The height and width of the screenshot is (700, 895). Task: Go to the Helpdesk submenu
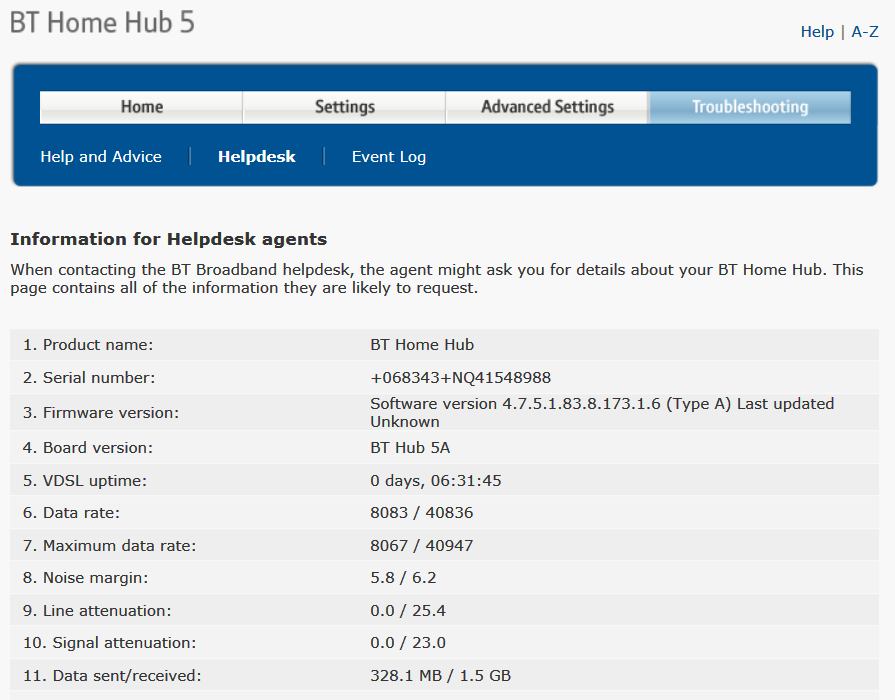pyautogui.click(x=257, y=156)
